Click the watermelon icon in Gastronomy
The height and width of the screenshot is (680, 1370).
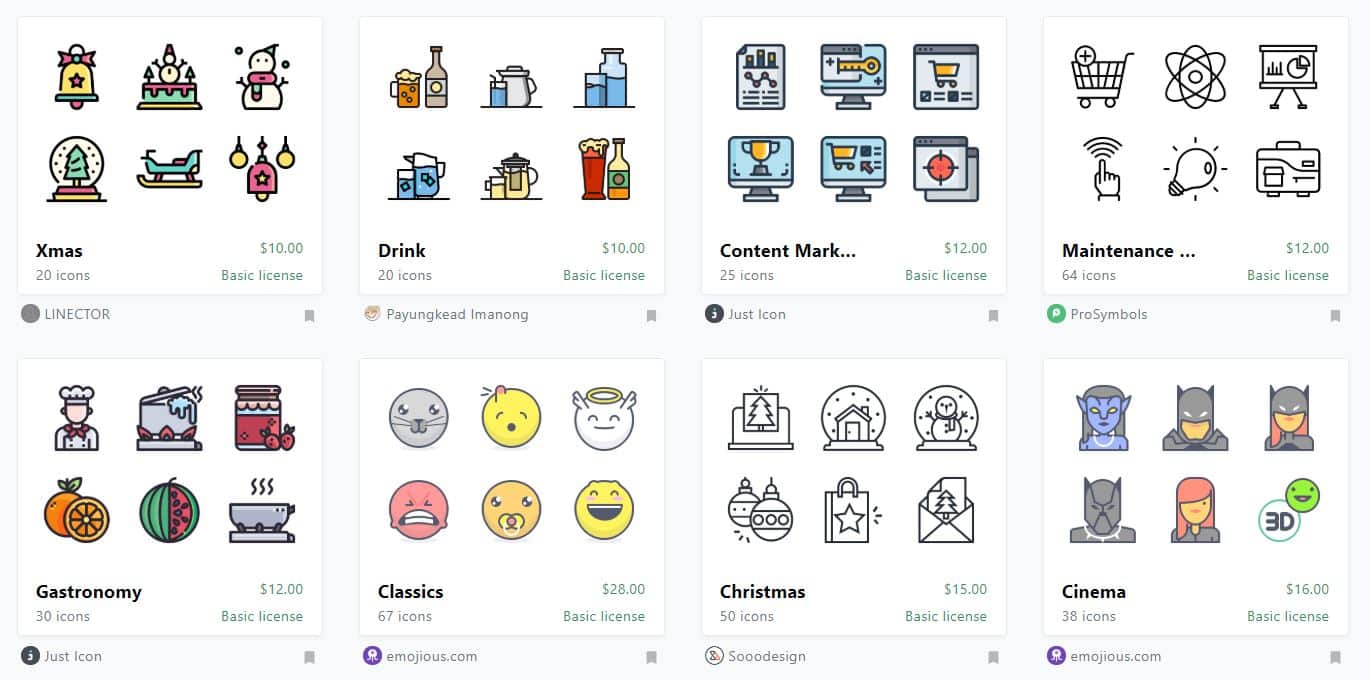tap(169, 511)
